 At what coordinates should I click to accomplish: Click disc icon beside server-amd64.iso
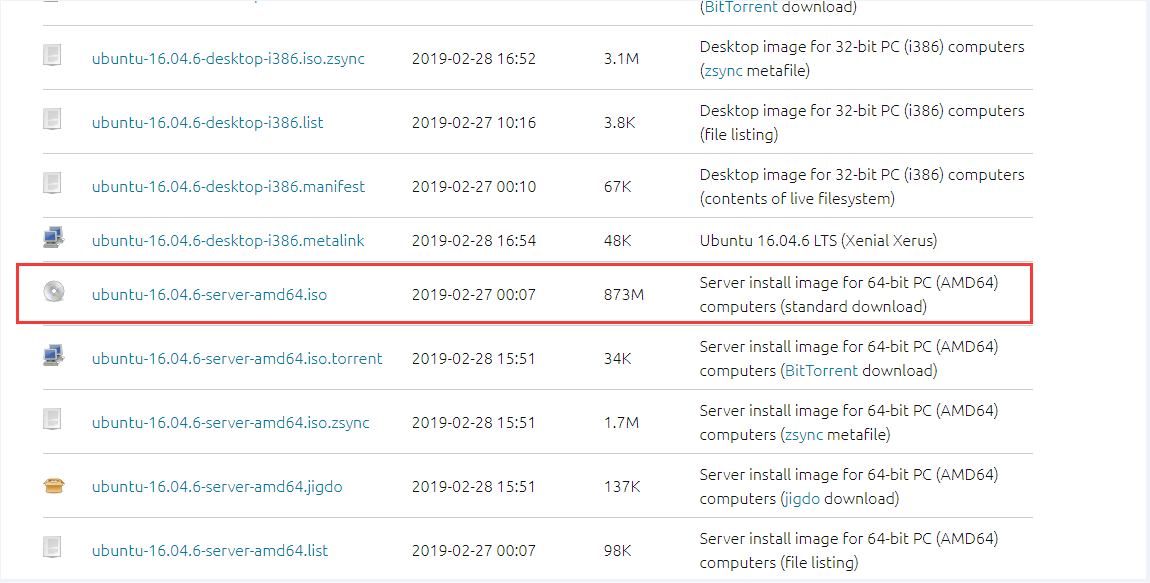54,291
